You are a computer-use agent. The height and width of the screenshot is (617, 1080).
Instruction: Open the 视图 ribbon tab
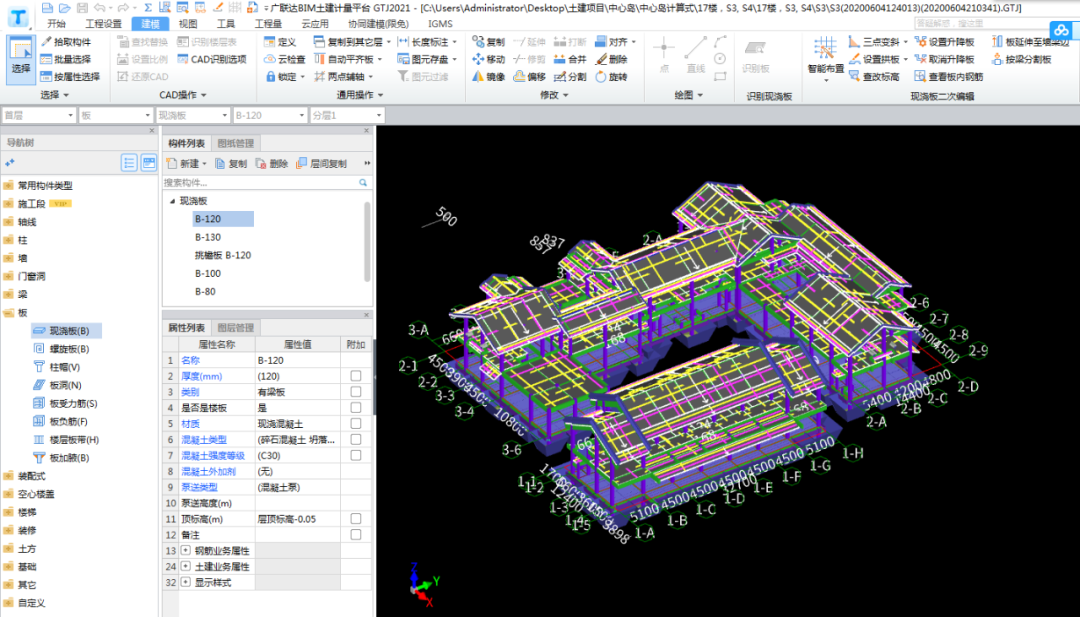pyautogui.click(x=188, y=23)
